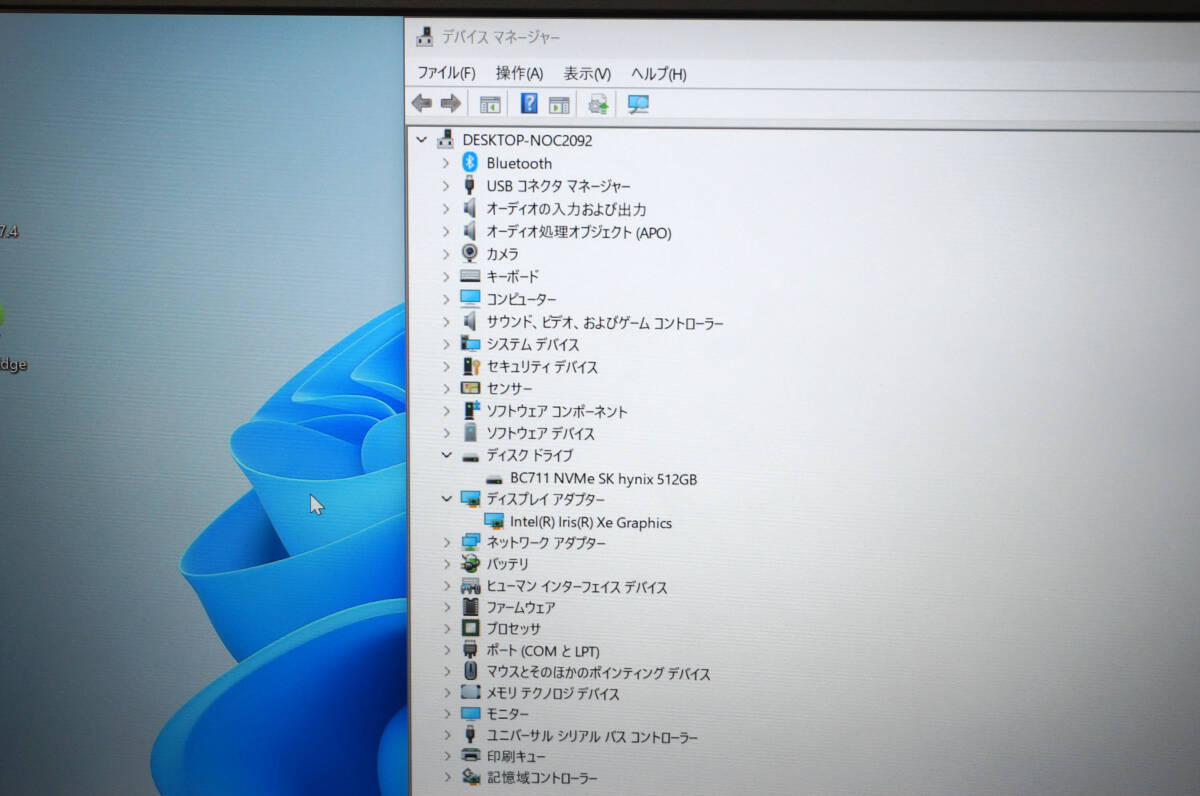Click the システム デバイス folder icon
Viewport: 1200px width, 796px height.
pos(470,343)
